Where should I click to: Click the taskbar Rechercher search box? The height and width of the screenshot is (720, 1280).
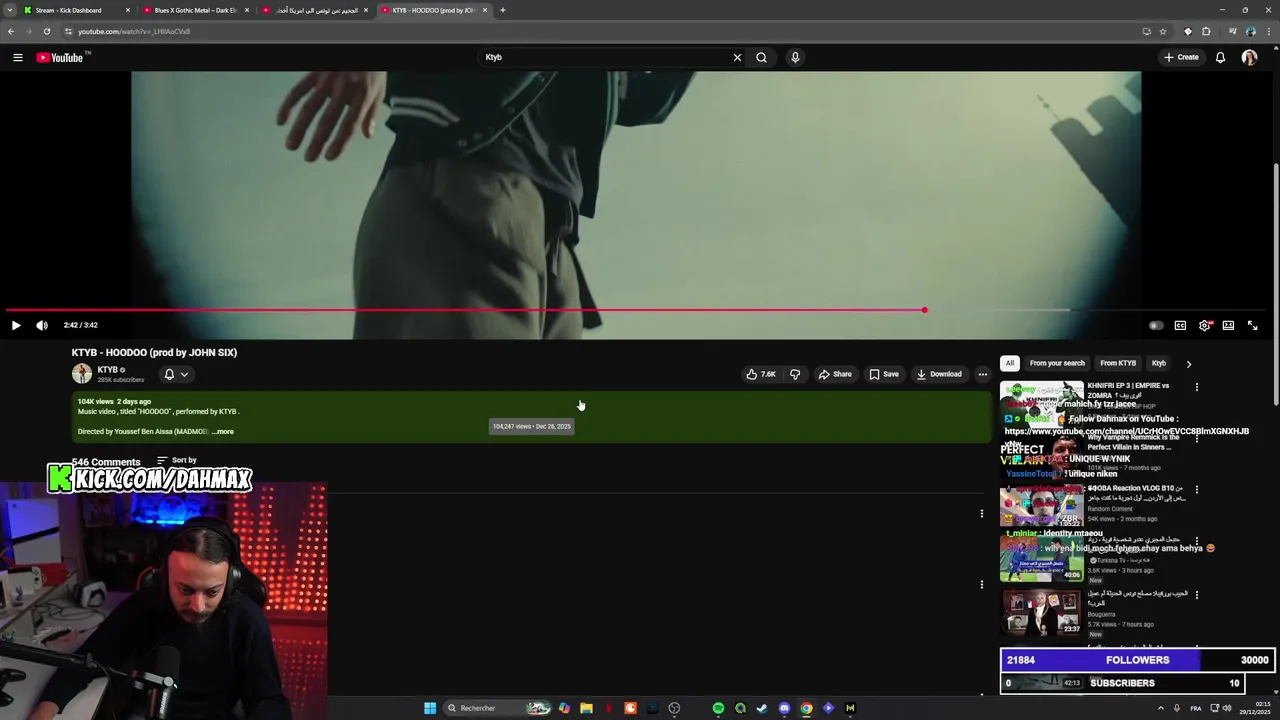499,708
